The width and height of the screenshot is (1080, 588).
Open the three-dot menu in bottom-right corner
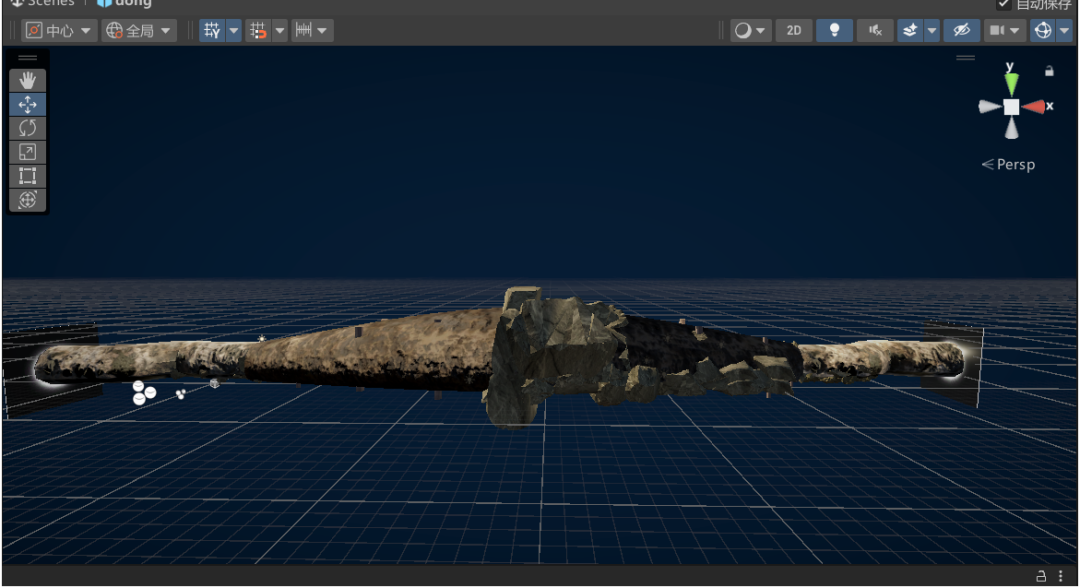(1061, 576)
